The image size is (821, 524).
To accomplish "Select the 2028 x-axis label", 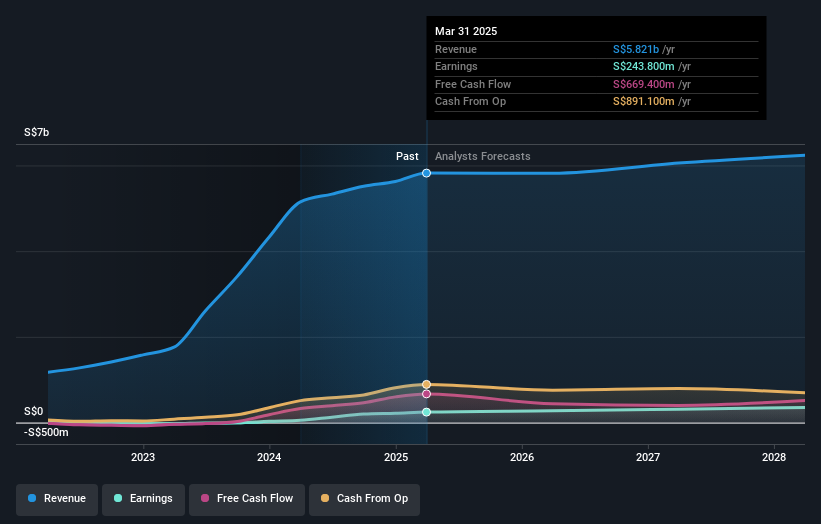I will click(x=774, y=458).
